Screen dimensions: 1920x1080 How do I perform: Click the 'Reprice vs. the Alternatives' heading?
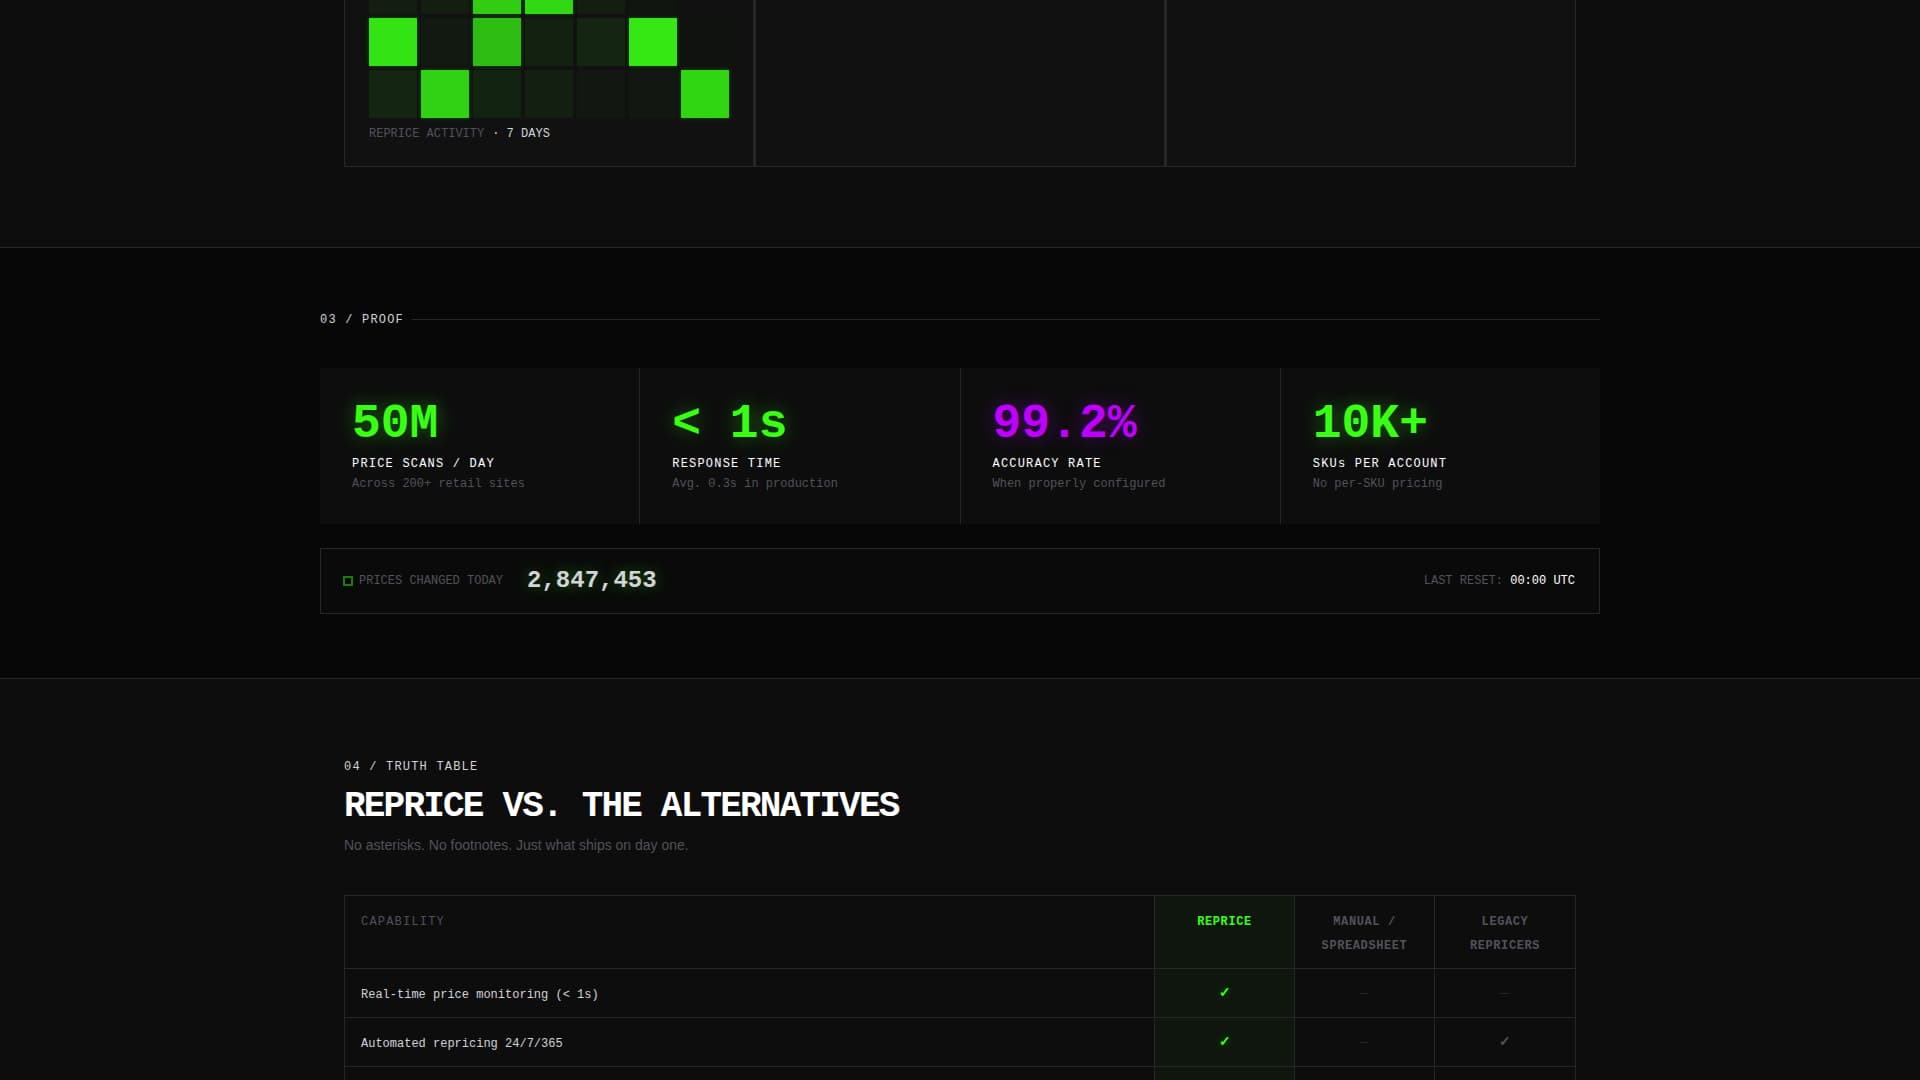621,805
